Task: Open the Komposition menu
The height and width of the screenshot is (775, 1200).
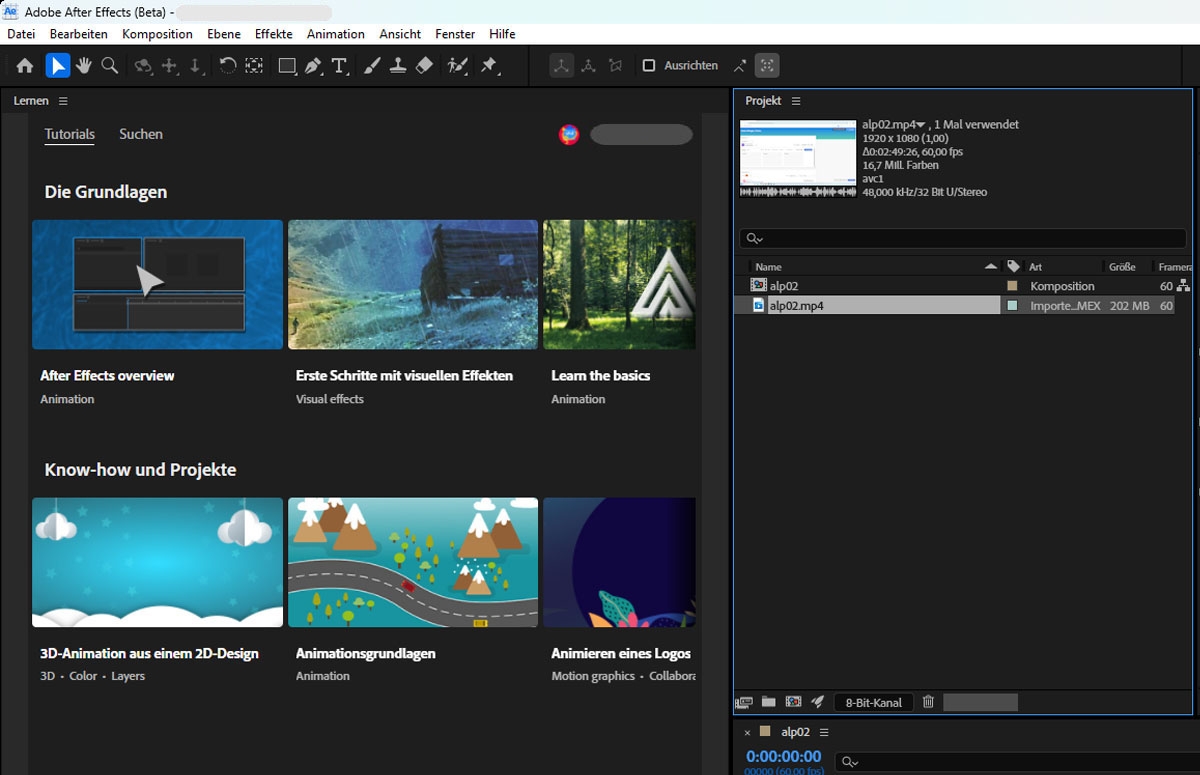Action: coord(157,34)
